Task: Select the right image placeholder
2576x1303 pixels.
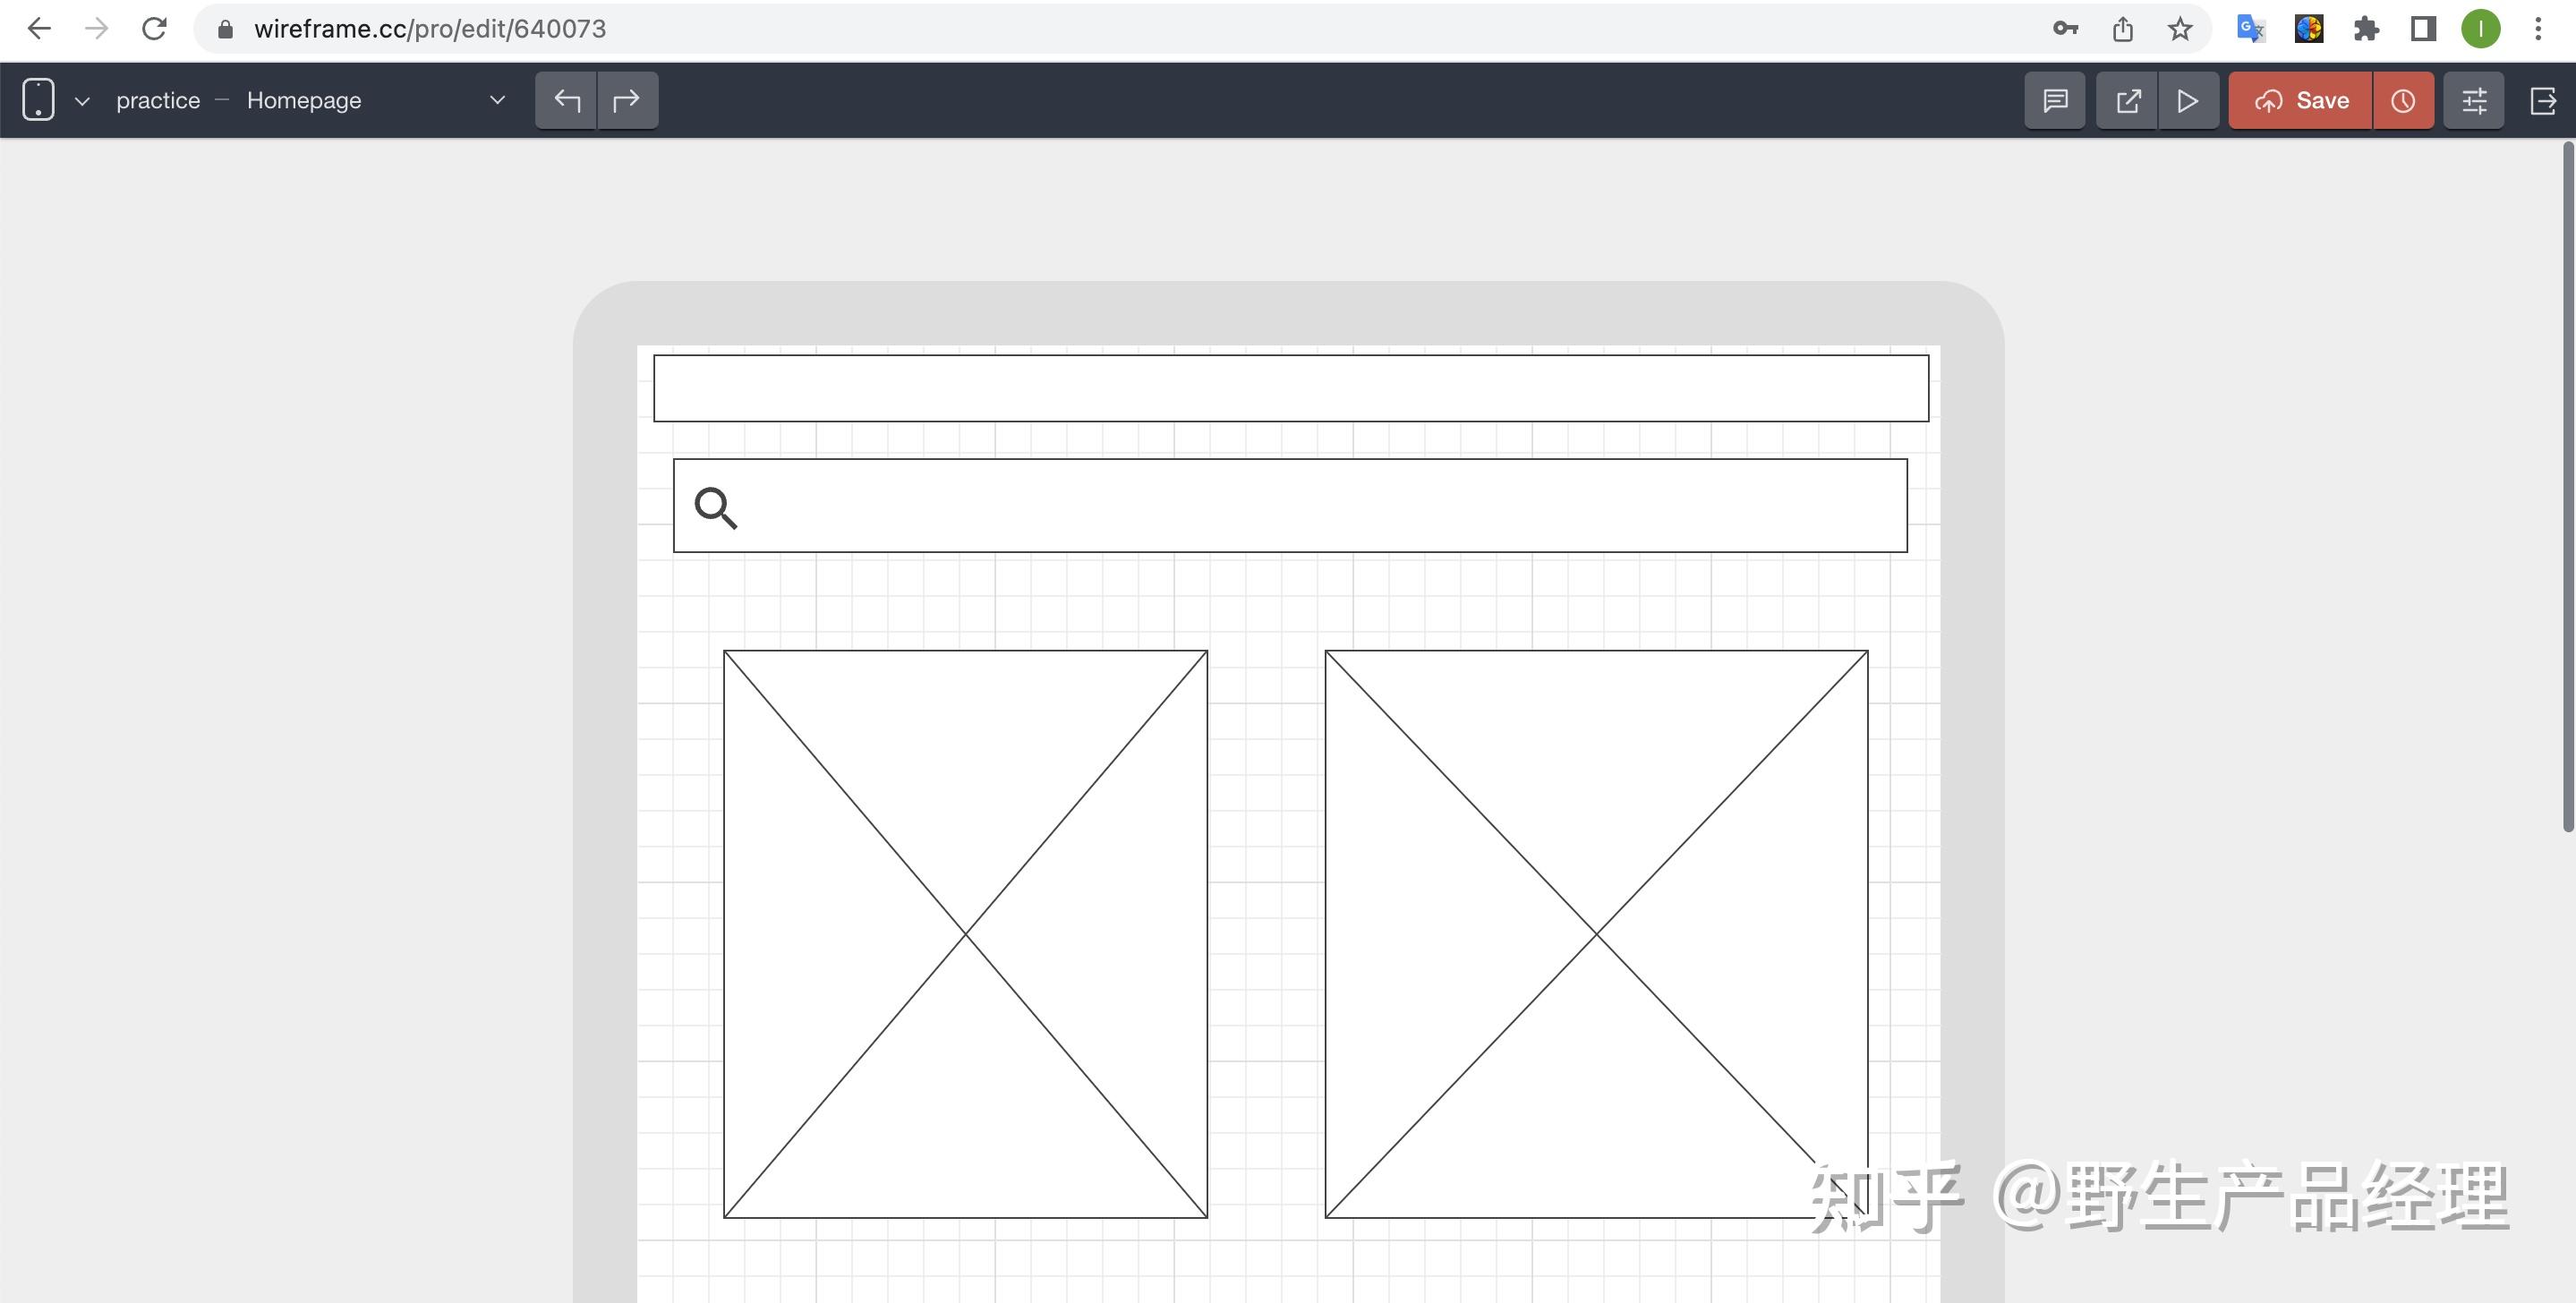Action: (1596, 934)
